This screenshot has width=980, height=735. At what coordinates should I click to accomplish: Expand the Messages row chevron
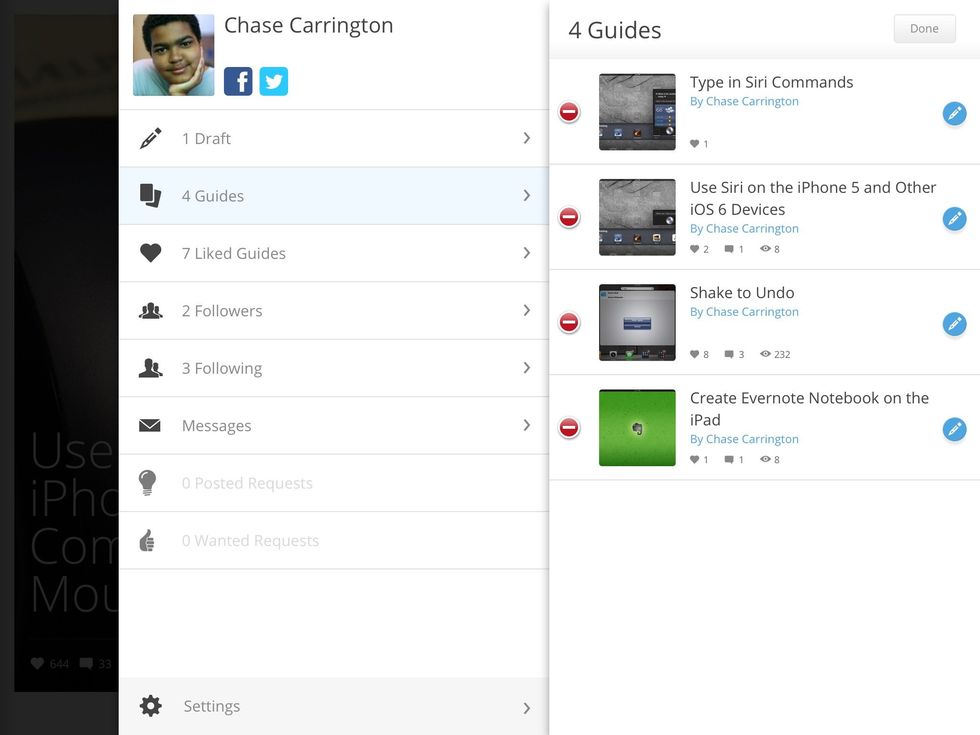click(526, 425)
